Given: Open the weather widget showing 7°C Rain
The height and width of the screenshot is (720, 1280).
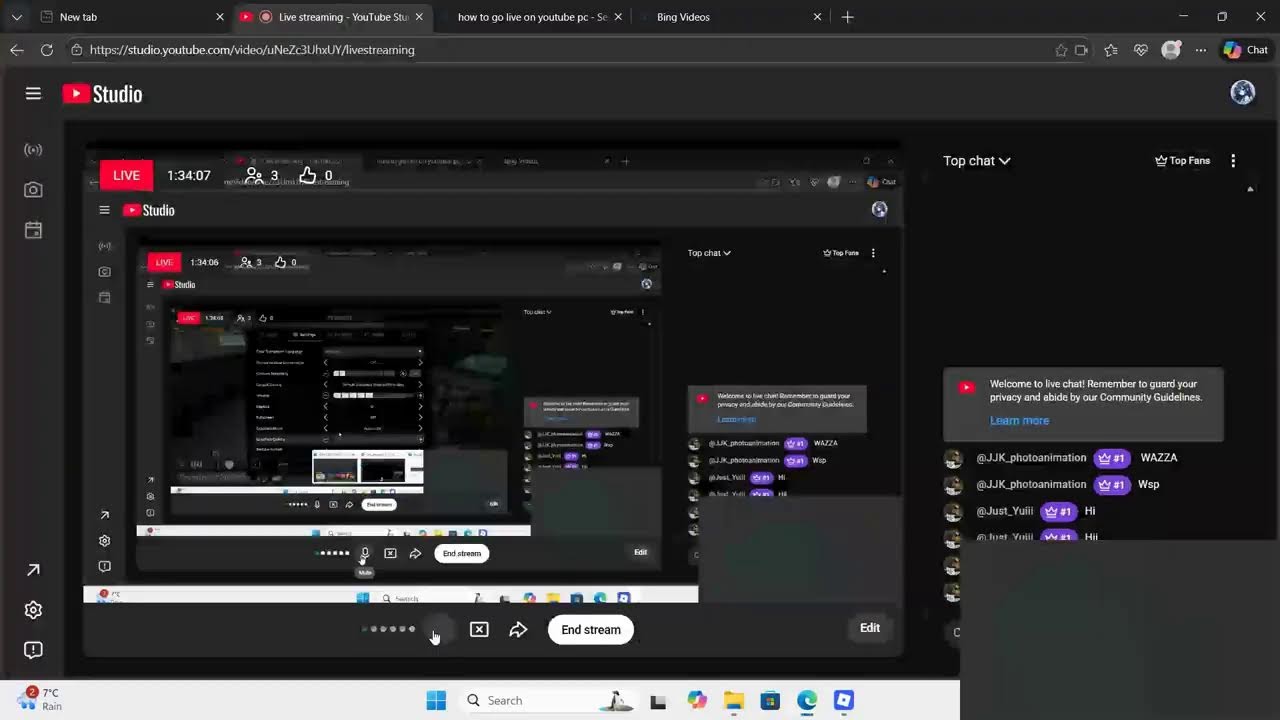Looking at the screenshot, I should [x=40, y=699].
